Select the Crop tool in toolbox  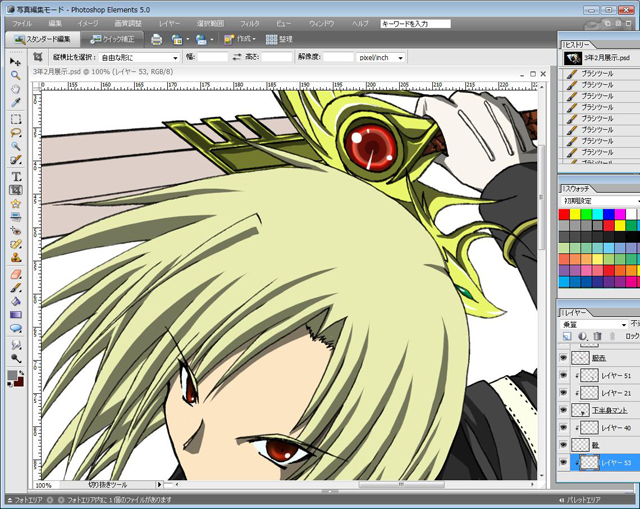click(16, 190)
